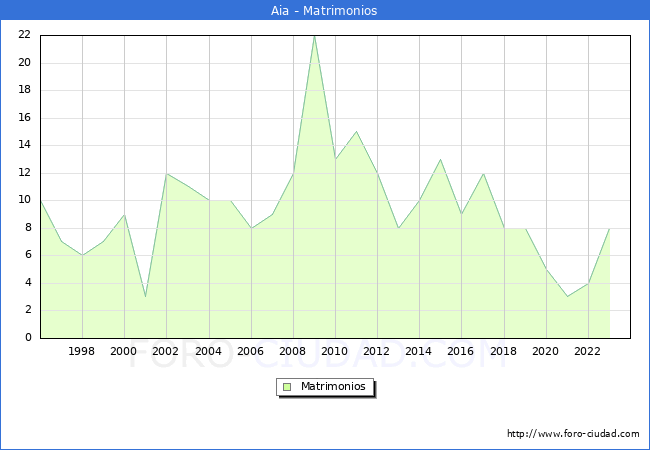Screen dimensions: 650x450
Task: Select the 2008 x-axis label
Action: coord(293,351)
